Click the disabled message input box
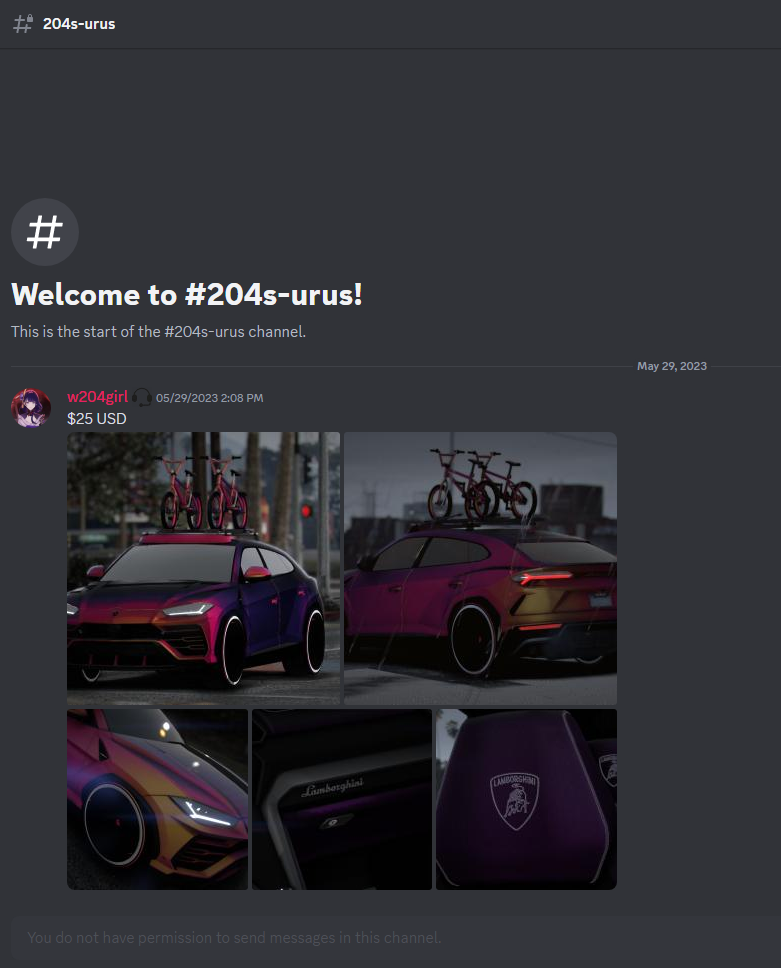Image resolution: width=781 pixels, height=968 pixels. point(396,938)
